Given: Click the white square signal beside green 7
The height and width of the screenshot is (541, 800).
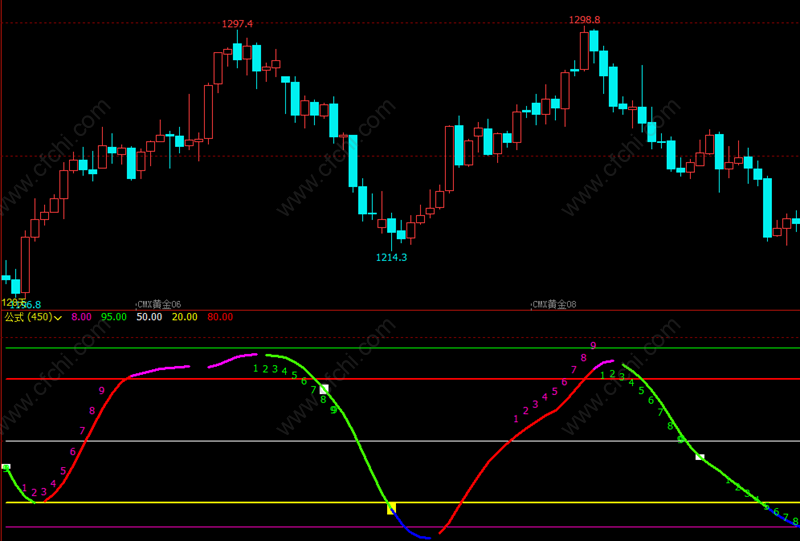Looking at the screenshot, I should pos(324,389).
